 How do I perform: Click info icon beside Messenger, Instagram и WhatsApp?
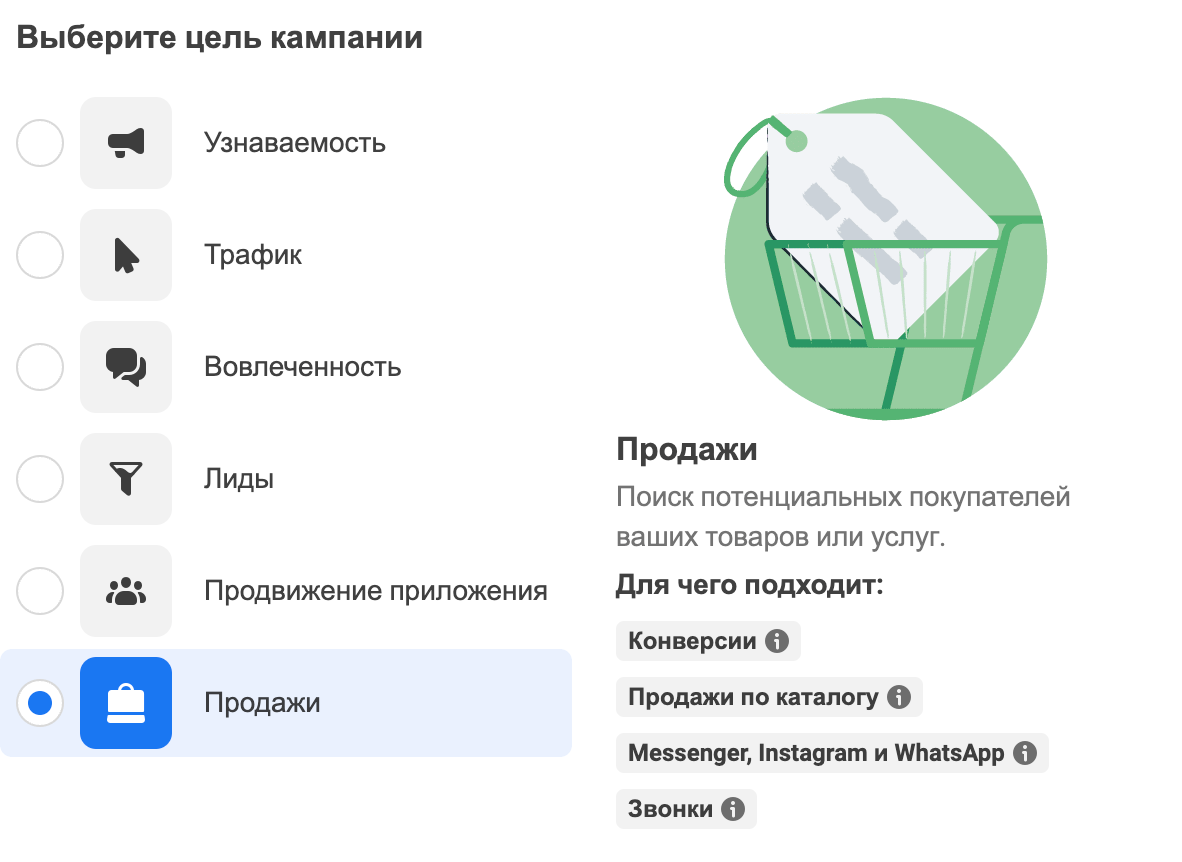(1024, 753)
